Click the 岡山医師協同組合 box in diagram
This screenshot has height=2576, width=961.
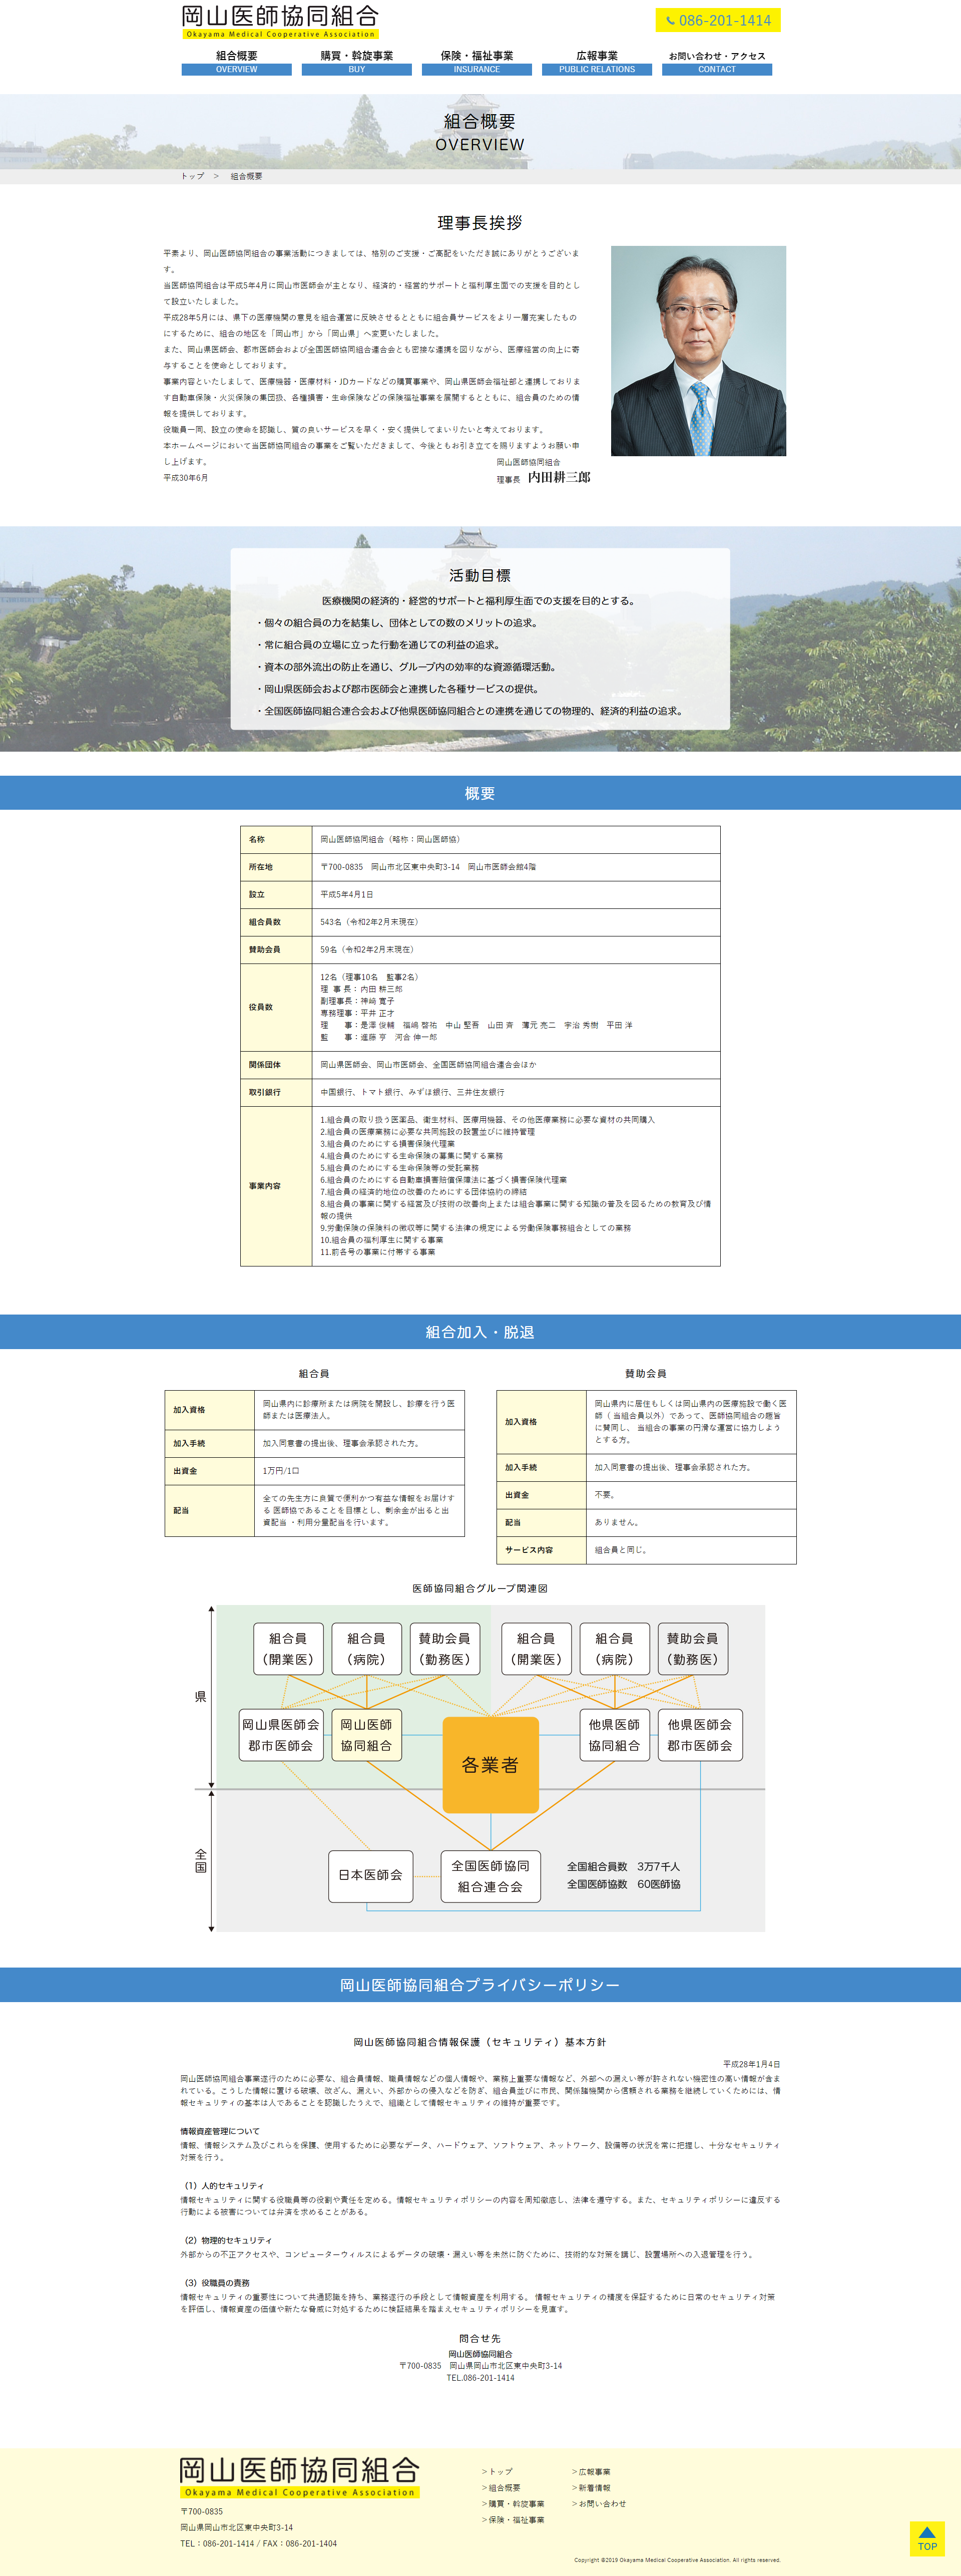pos(366,1735)
